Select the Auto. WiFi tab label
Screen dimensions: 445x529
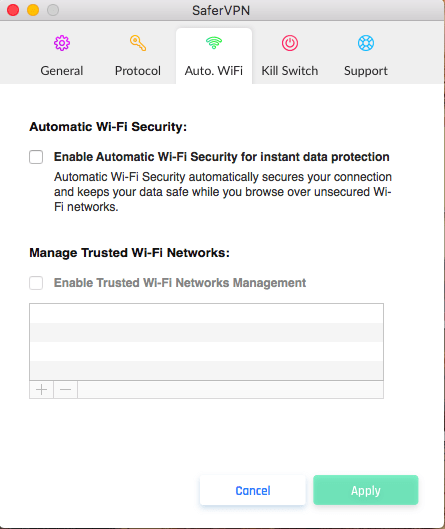tap(214, 71)
